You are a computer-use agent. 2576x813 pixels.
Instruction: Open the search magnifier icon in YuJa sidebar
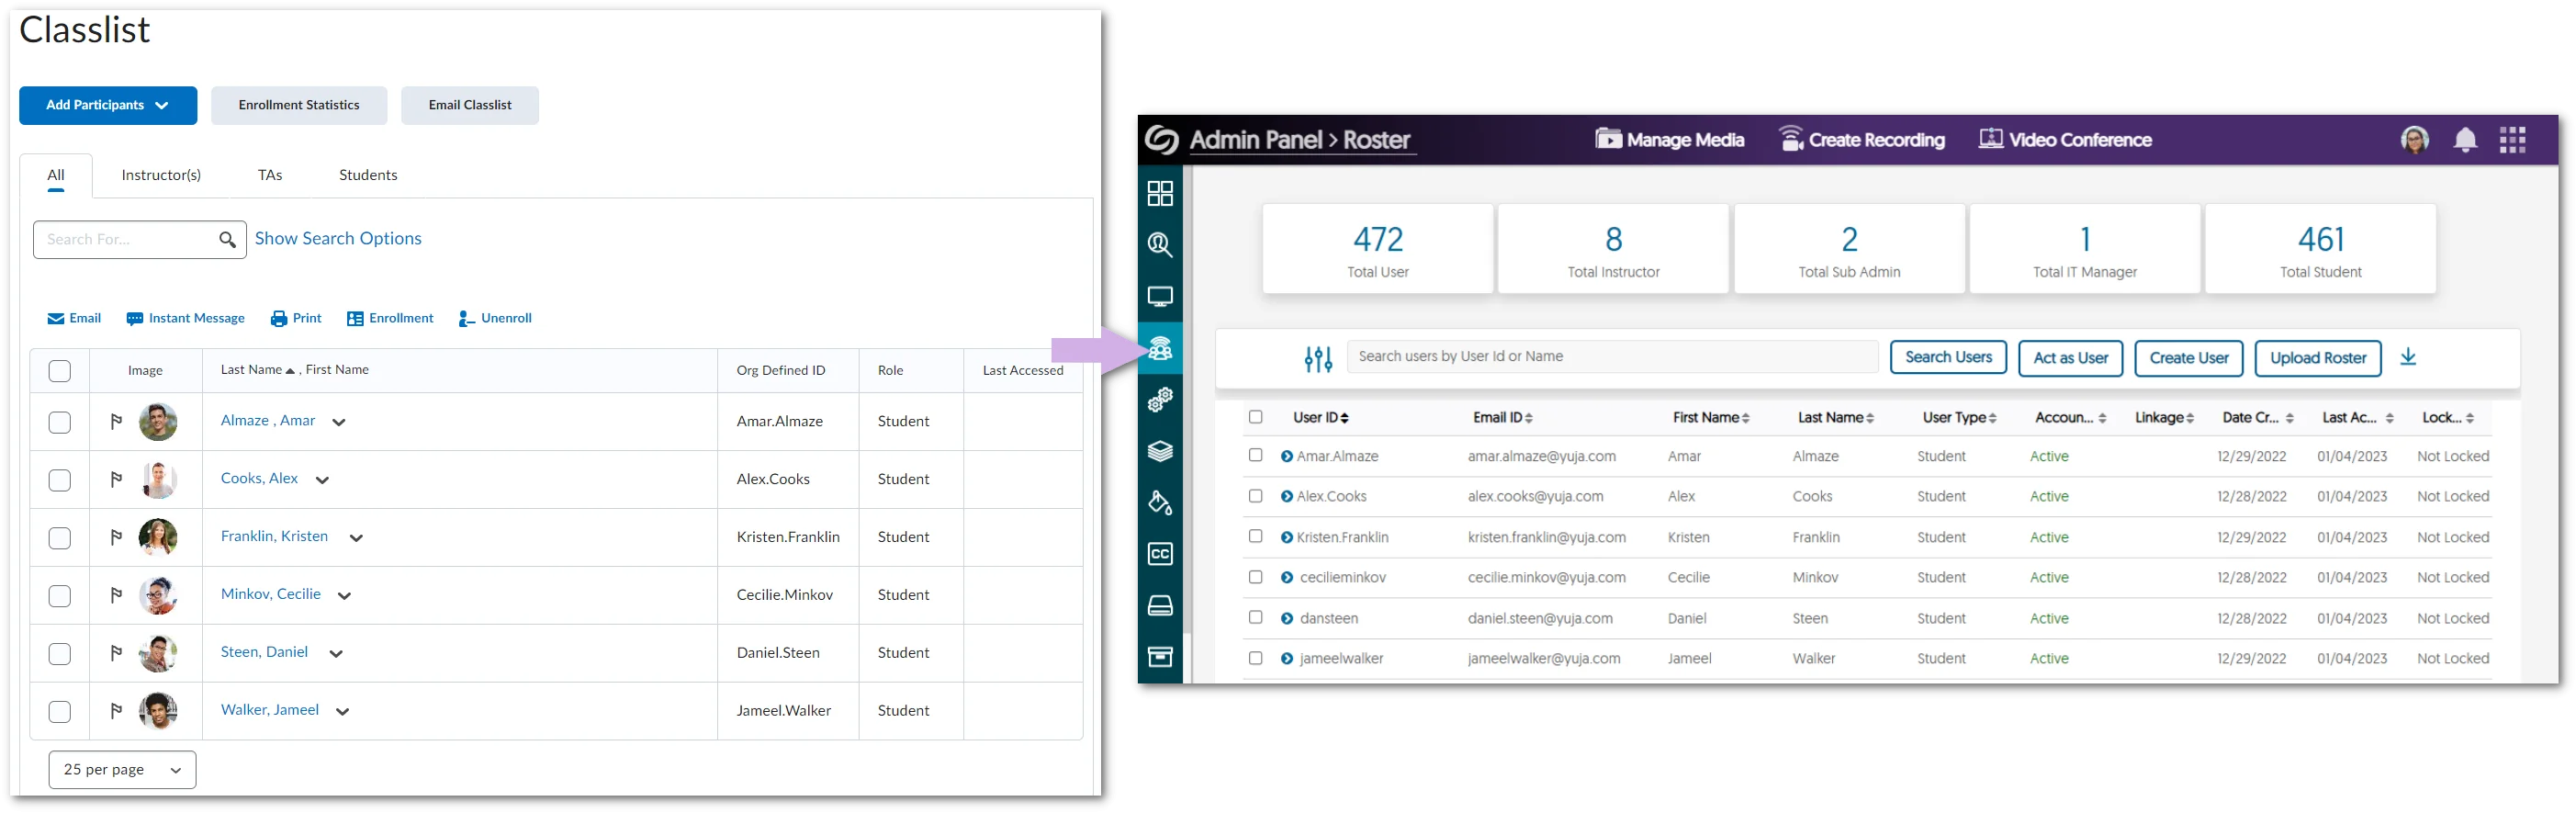(1160, 245)
